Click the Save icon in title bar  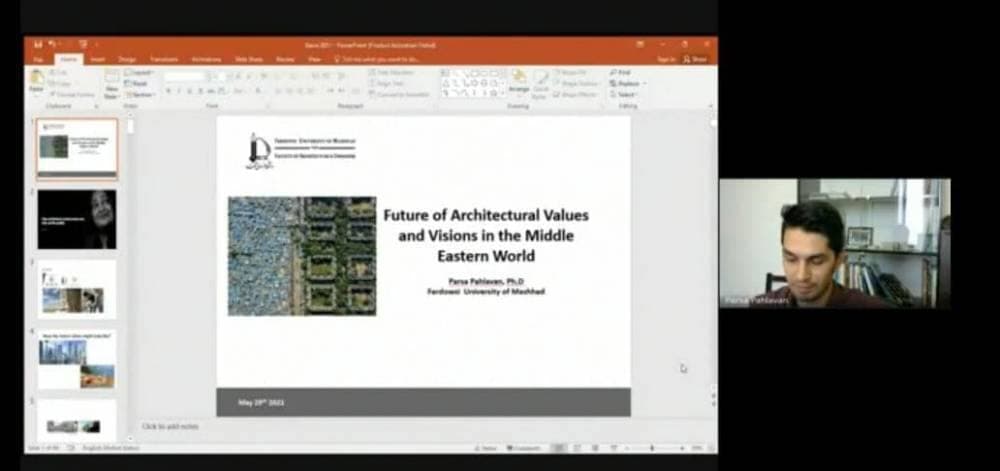[38, 44]
